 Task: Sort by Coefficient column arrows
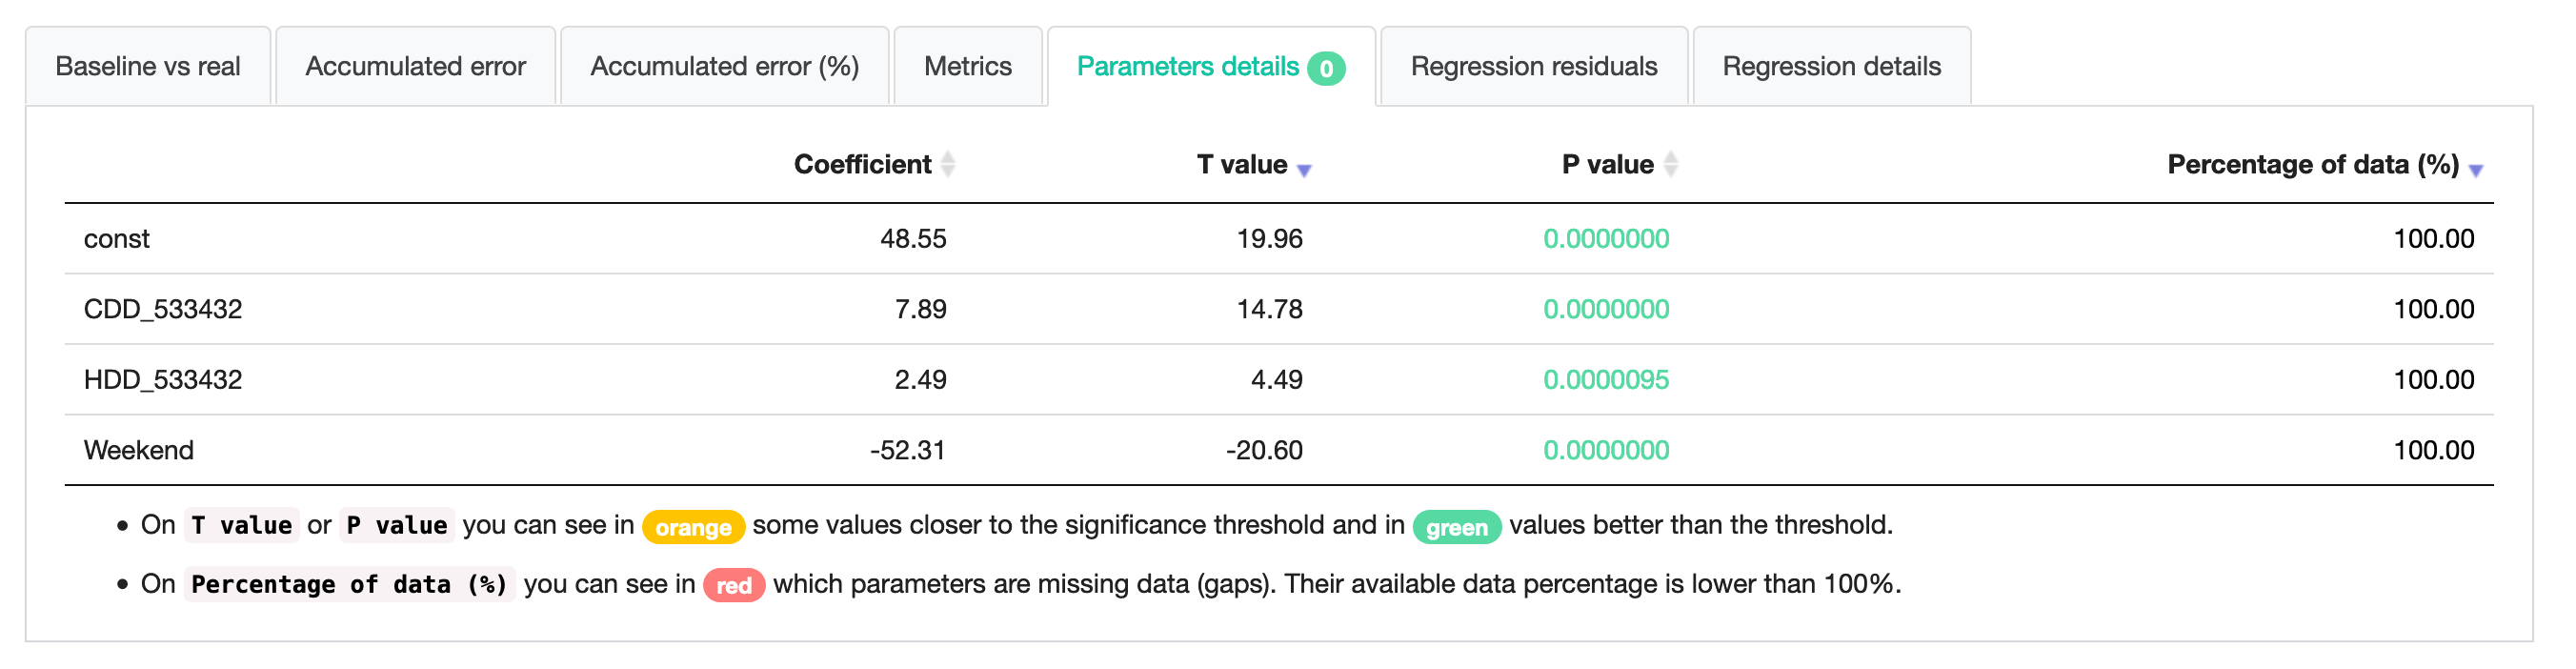(x=948, y=165)
